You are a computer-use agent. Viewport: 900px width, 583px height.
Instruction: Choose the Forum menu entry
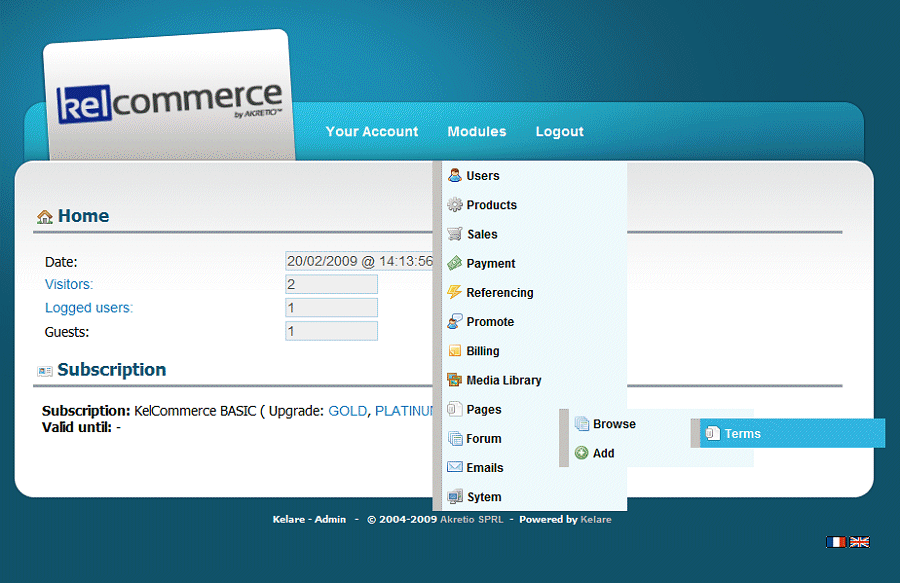pos(484,439)
